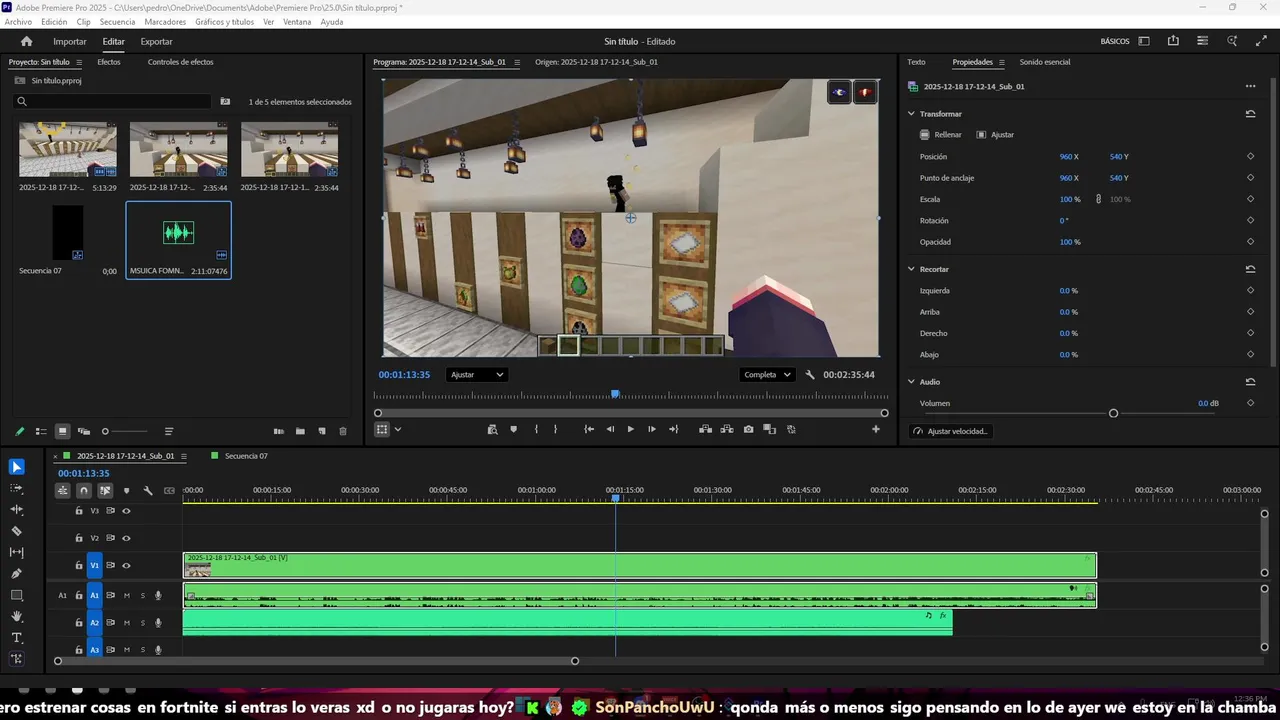Mute audio track A1
The height and width of the screenshot is (720, 1280).
coord(127,596)
